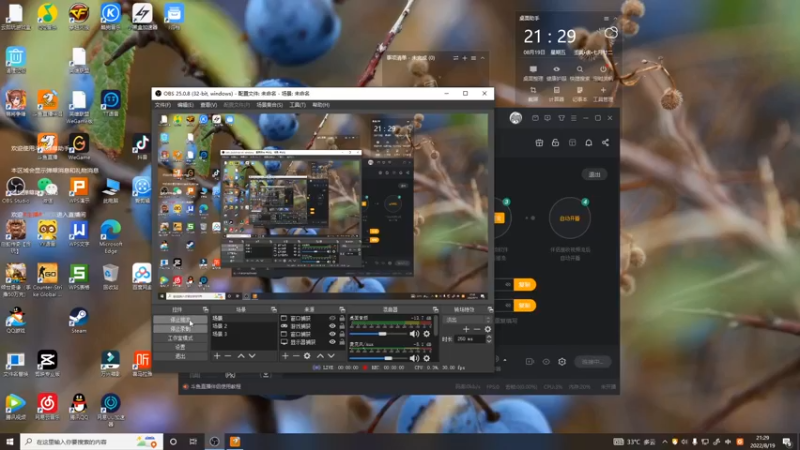The image size is (800, 450).
Task: Open the Douyu window menu (three lines) icon
Action: click(573, 118)
